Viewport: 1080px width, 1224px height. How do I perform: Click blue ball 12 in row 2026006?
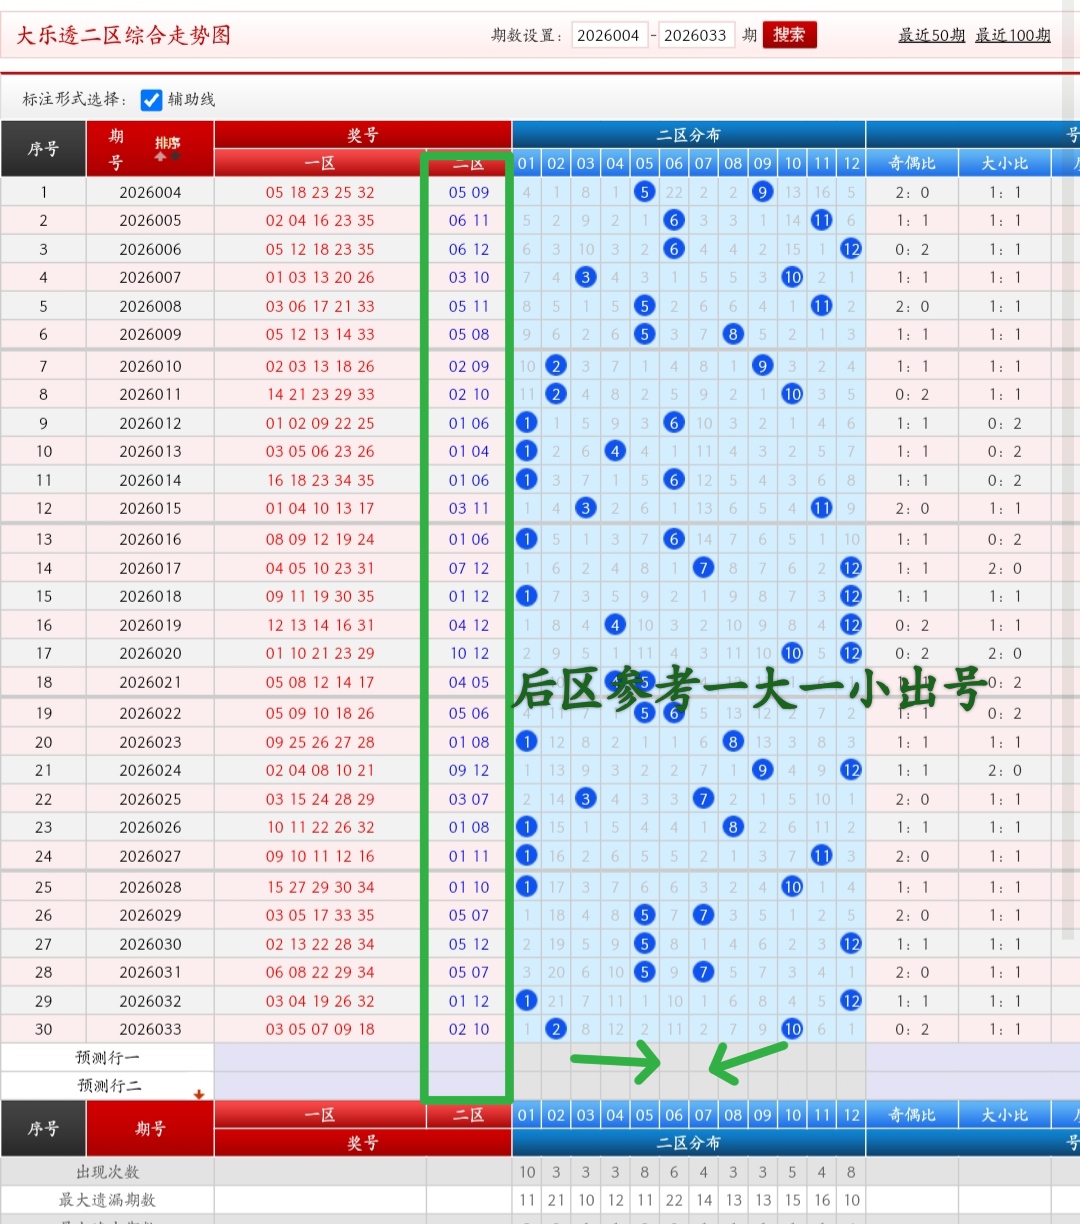851,249
